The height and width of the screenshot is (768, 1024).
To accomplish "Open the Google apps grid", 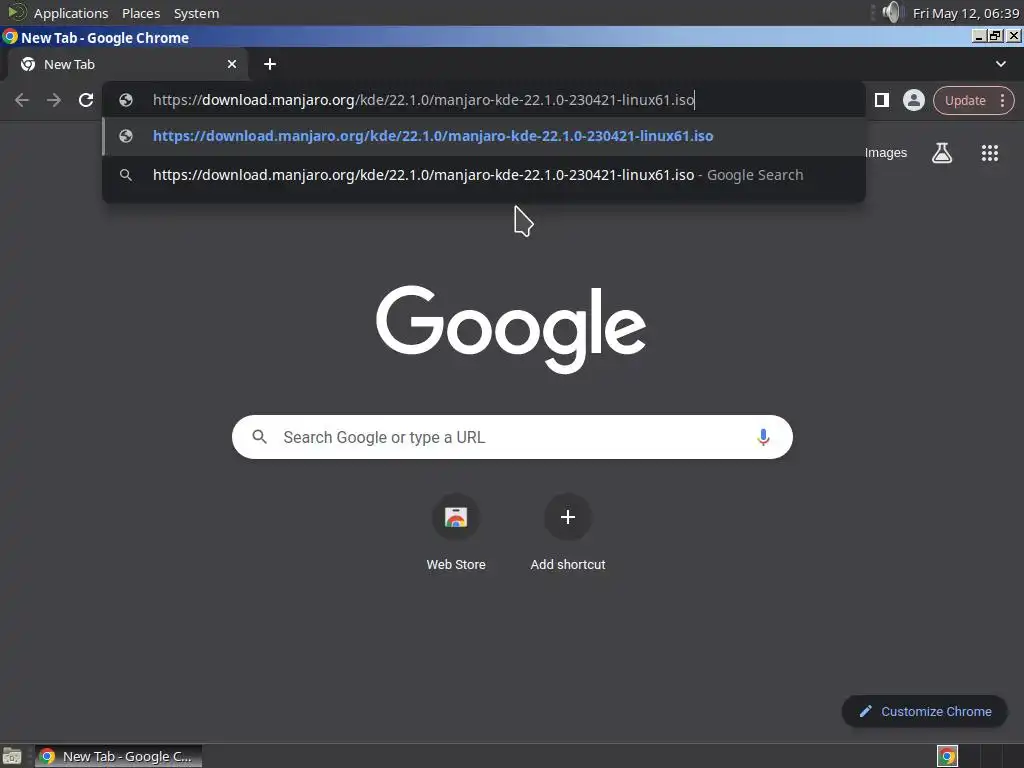I will tap(990, 153).
